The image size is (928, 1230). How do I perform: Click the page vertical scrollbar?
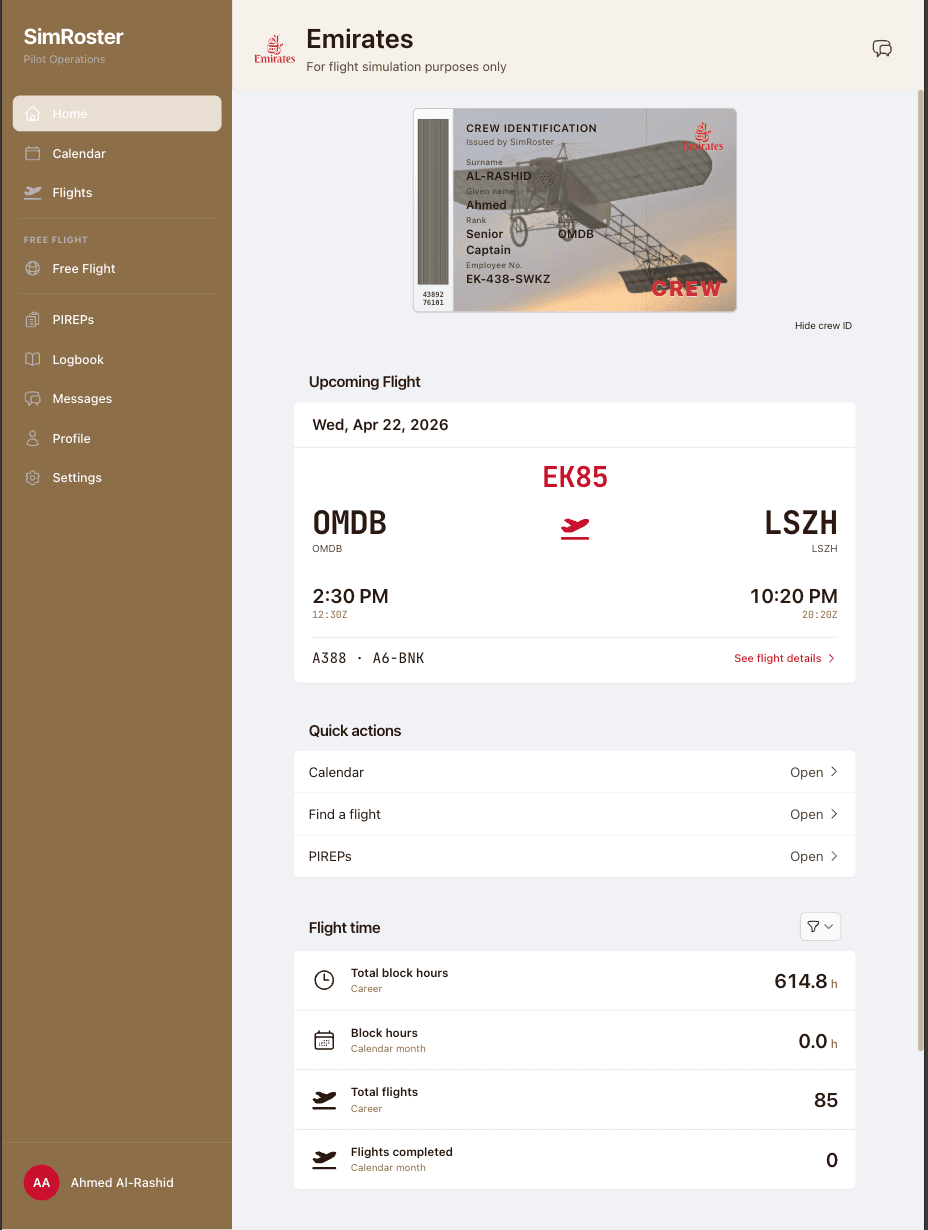coord(922,570)
